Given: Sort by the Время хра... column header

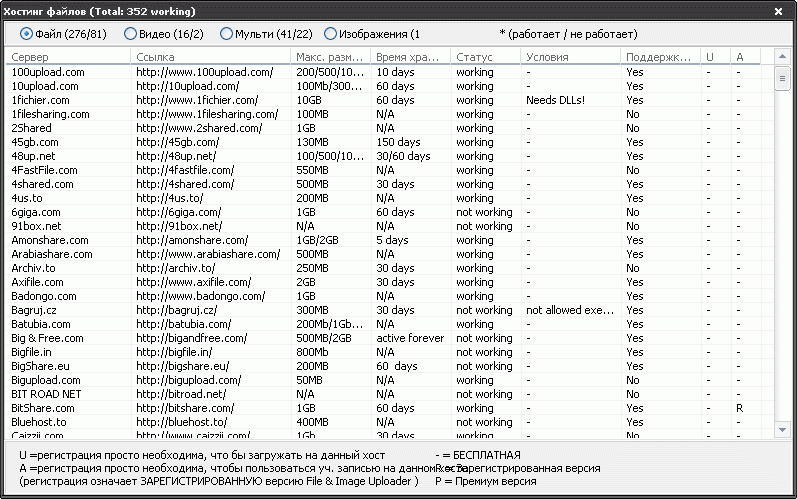Looking at the screenshot, I should point(411,57).
